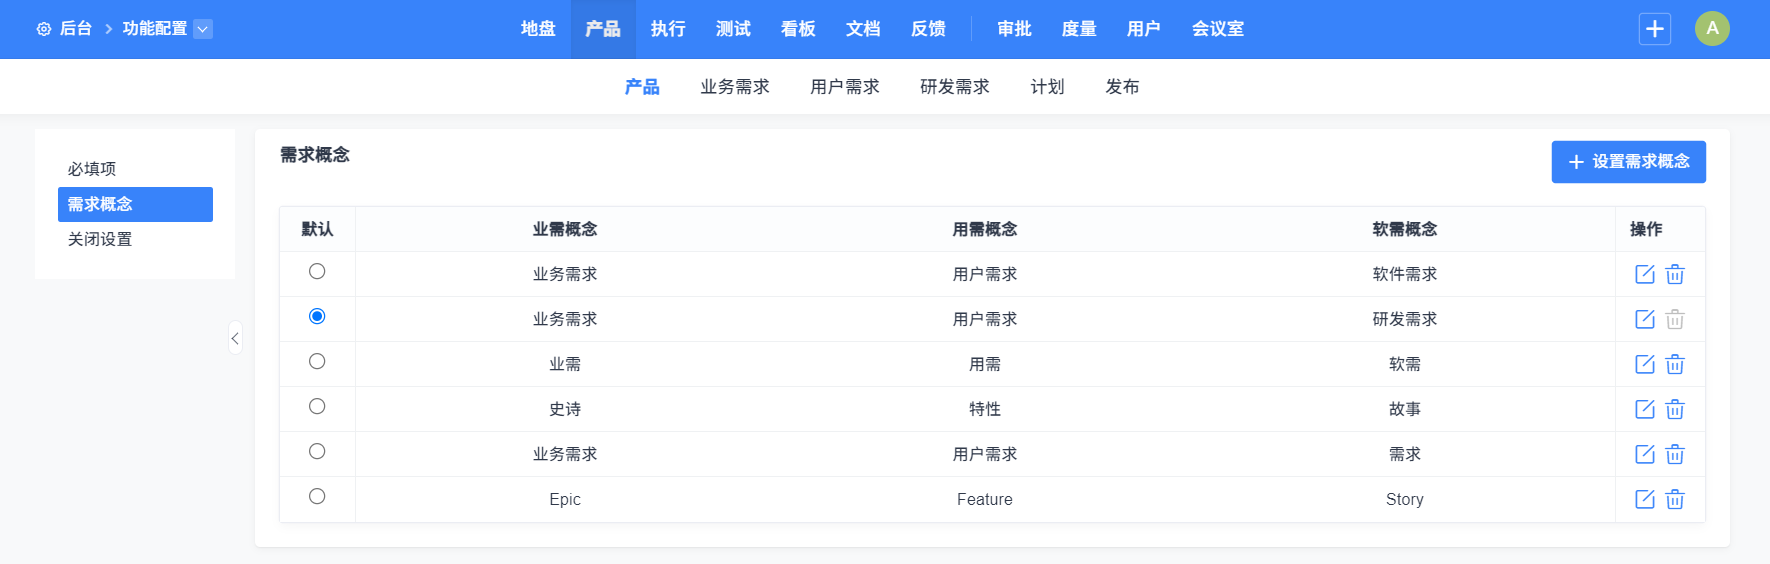
Task: Click the trash icon in the 业需 row
Action: pyautogui.click(x=1675, y=364)
